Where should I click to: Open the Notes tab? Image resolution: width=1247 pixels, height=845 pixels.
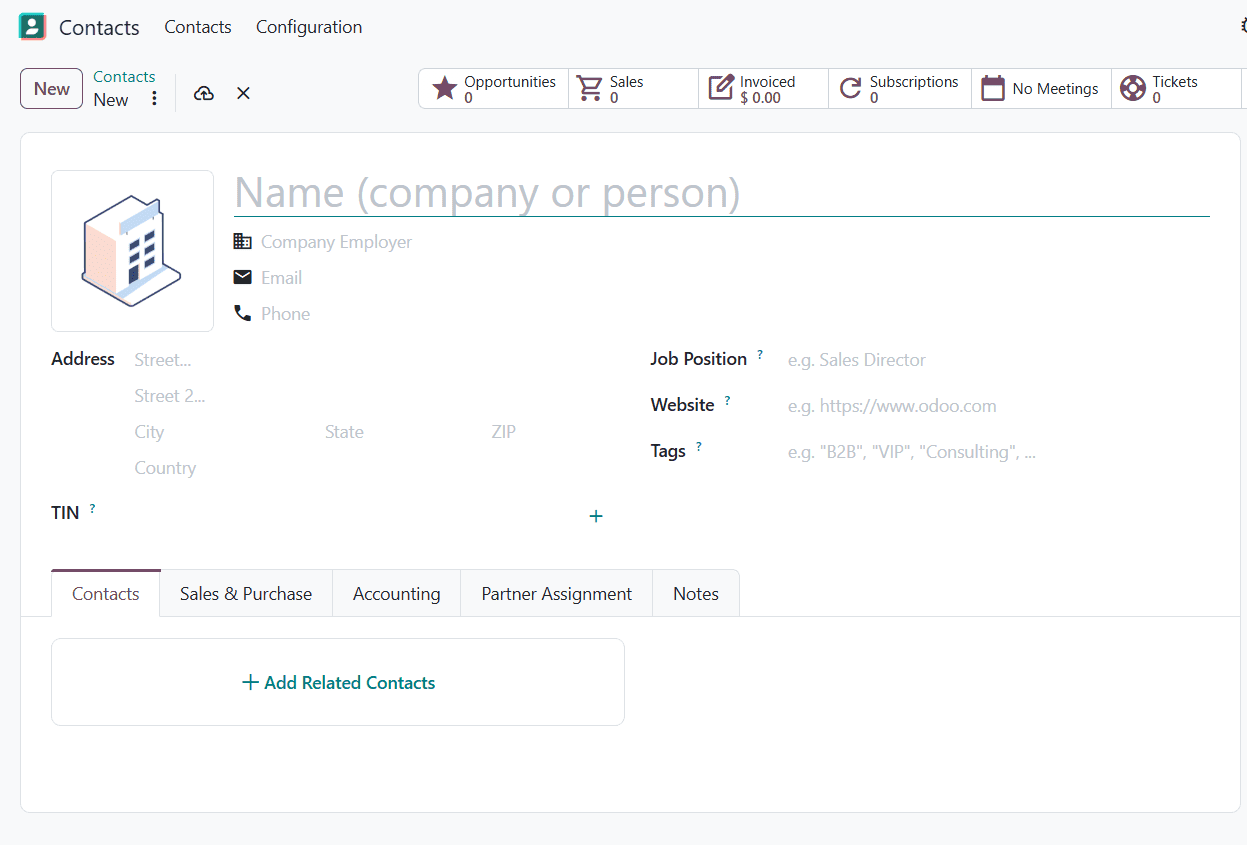coord(696,593)
